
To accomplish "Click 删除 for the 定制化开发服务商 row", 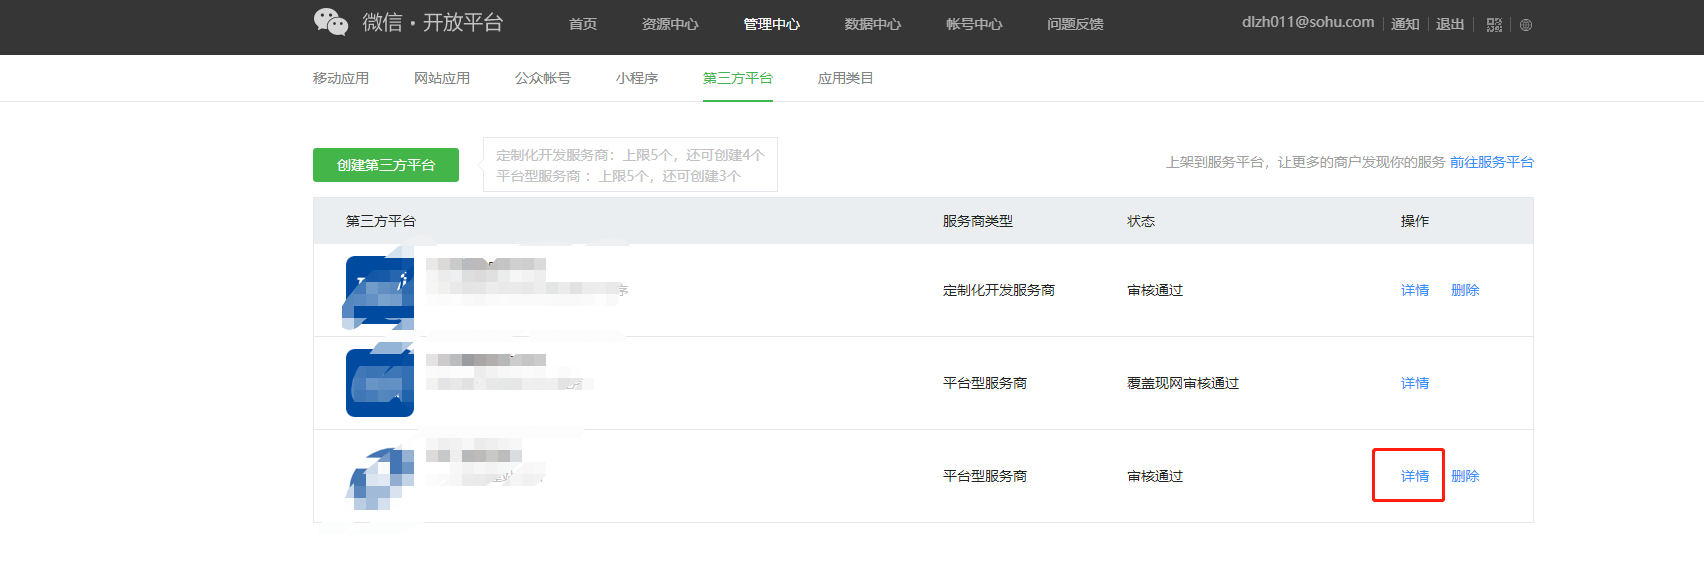I will pos(1465,290).
